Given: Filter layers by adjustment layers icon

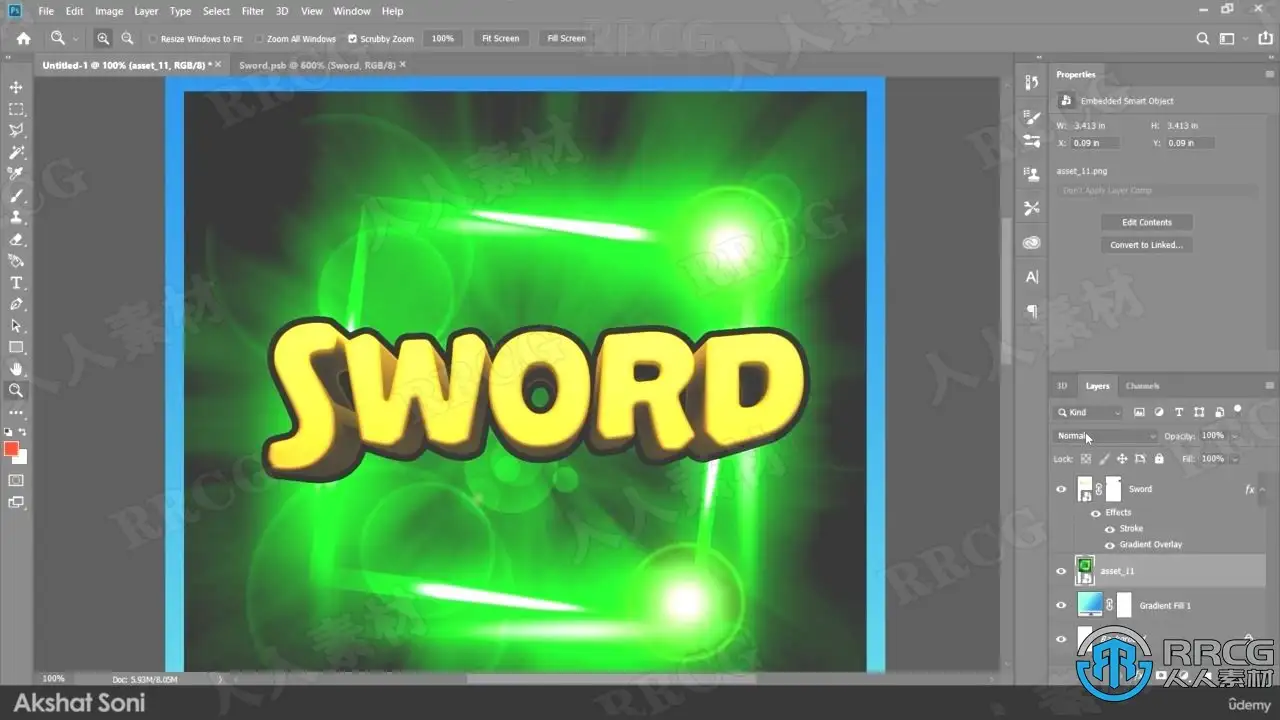Looking at the screenshot, I should click(x=1159, y=412).
